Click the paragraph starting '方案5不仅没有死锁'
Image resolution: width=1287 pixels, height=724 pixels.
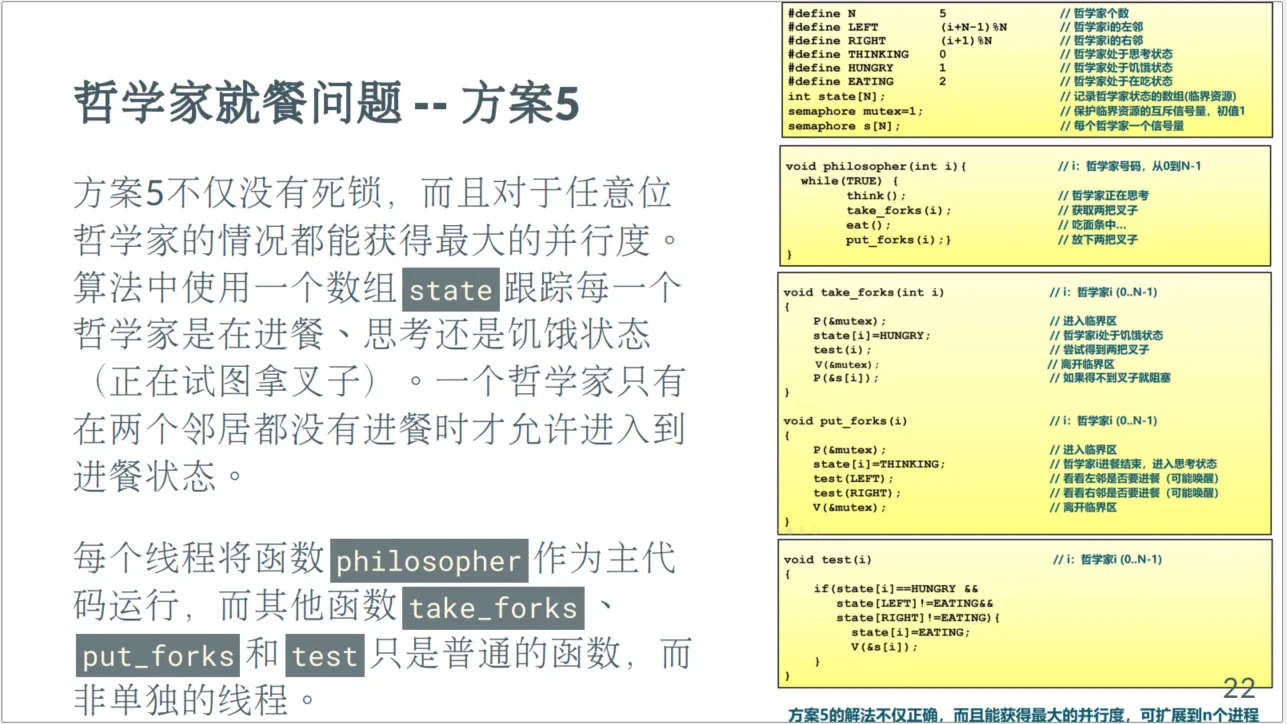[x=380, y=335]
